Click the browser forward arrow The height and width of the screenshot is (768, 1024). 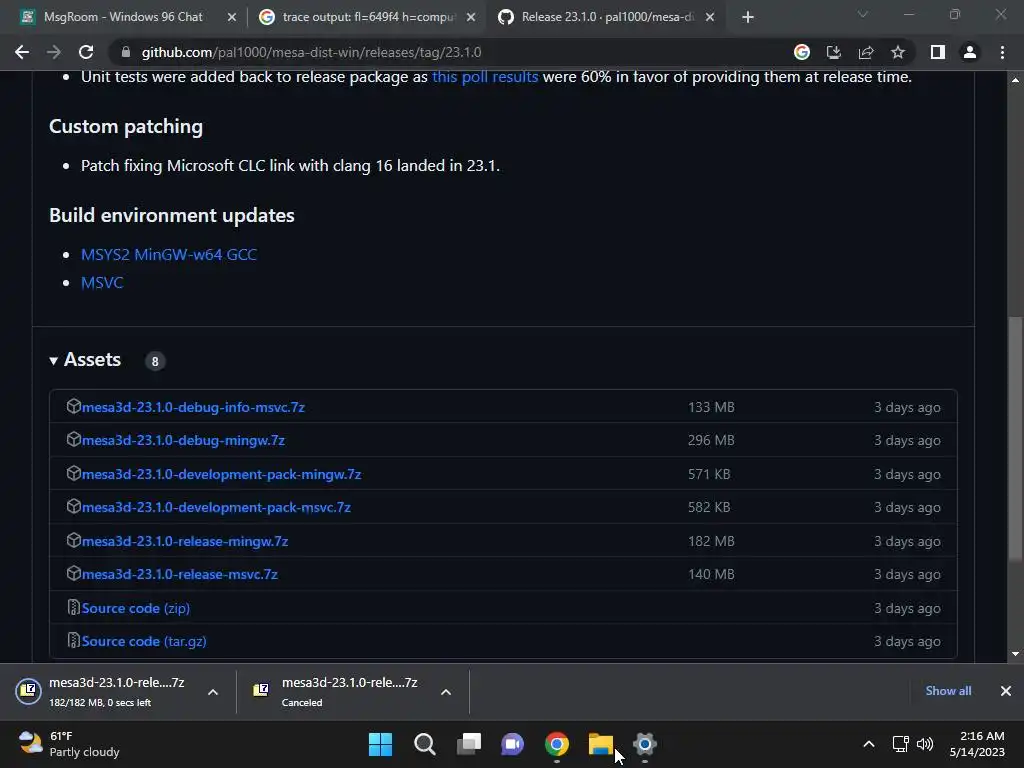(x=54, y=52)
